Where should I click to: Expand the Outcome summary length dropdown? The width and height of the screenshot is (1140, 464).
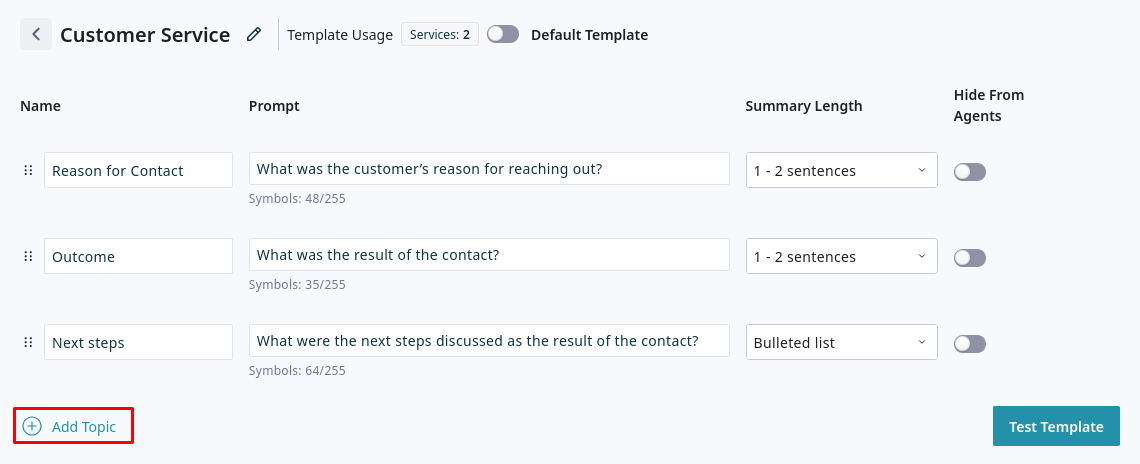841,257
